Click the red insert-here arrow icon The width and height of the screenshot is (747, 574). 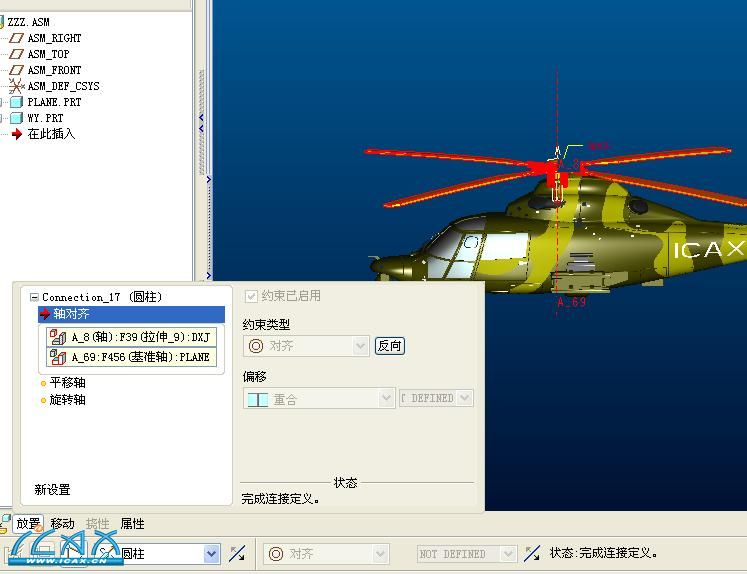(17, 134)
